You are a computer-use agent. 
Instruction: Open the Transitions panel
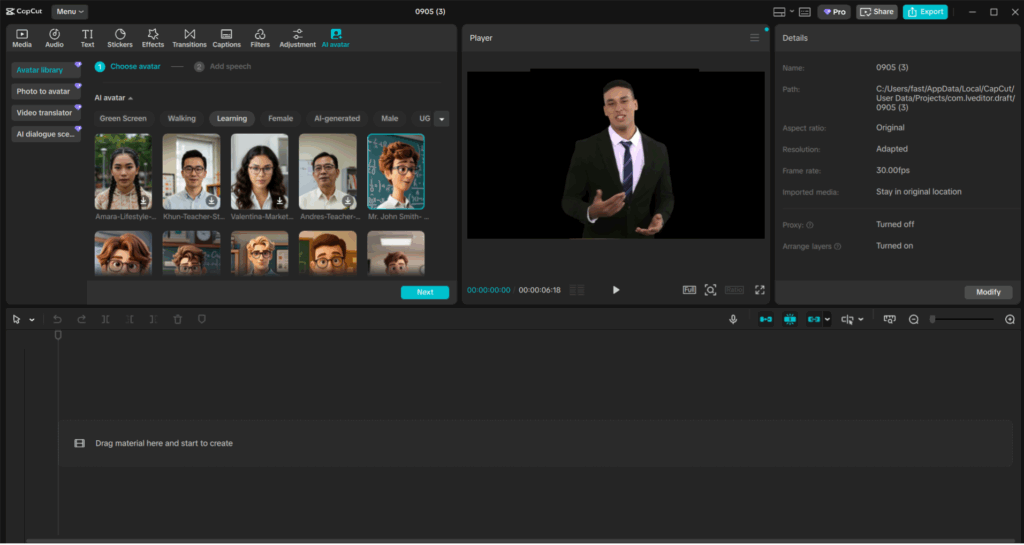[189, 39]
